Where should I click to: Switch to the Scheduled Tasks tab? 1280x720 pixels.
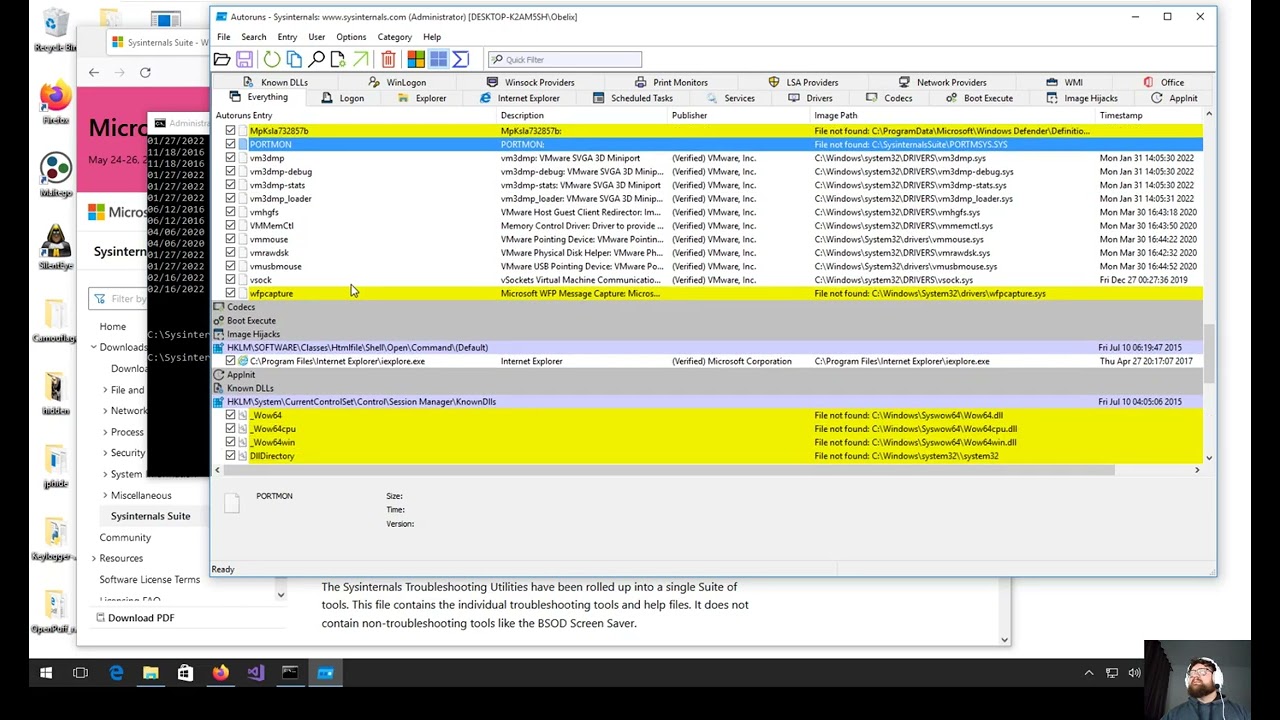point(632,98)
